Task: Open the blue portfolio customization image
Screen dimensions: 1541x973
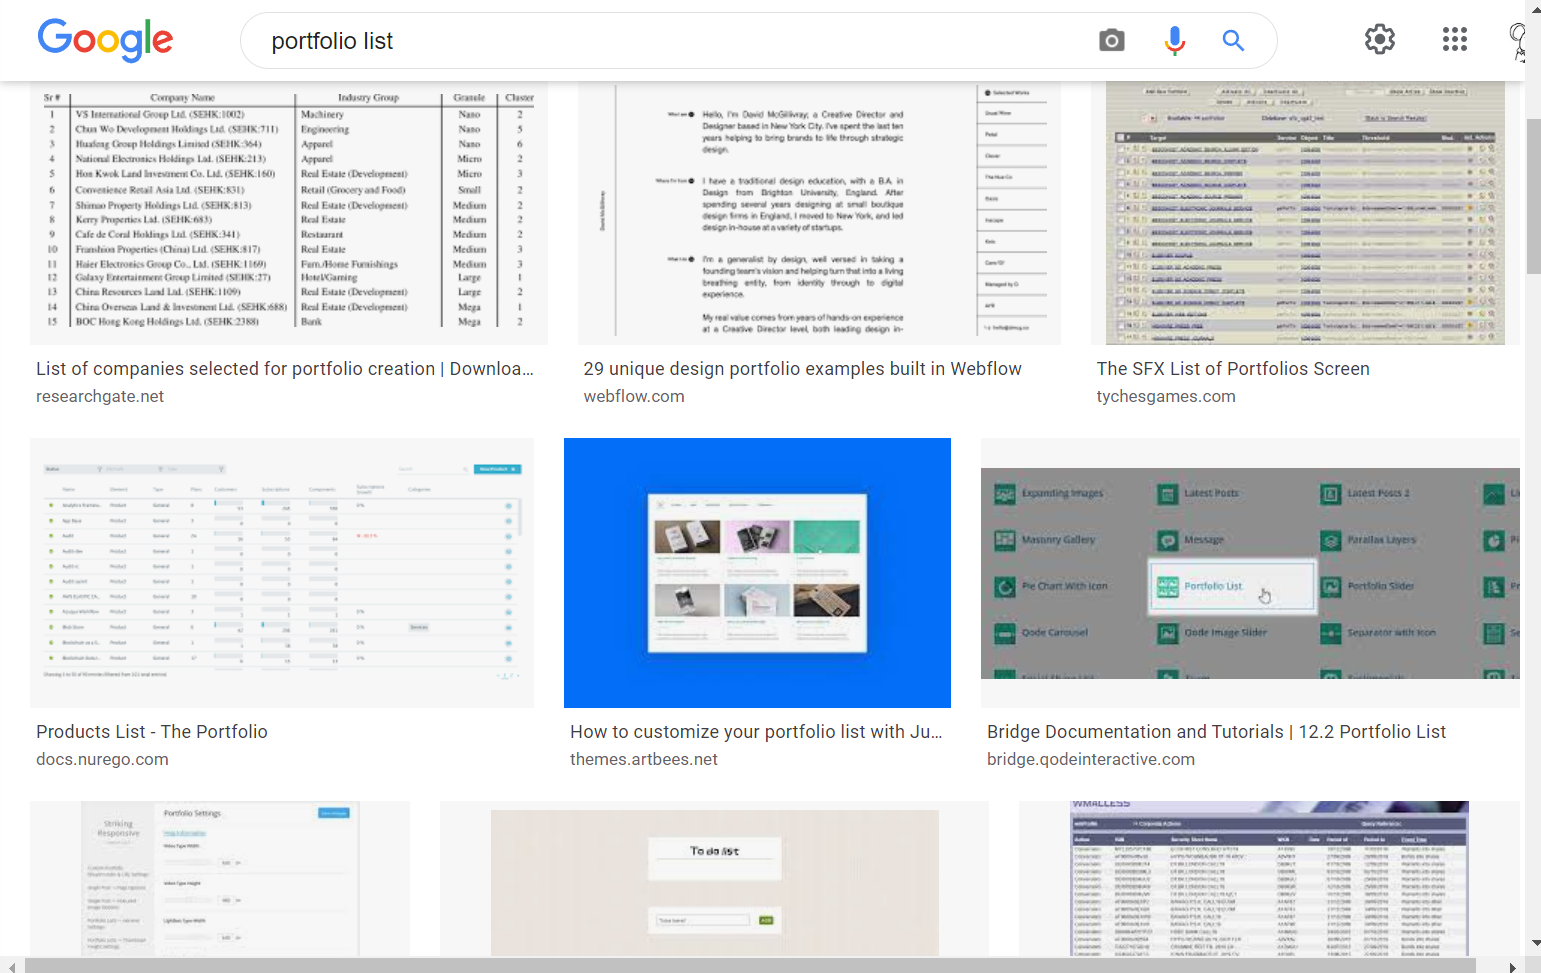Action: point(757,572)
